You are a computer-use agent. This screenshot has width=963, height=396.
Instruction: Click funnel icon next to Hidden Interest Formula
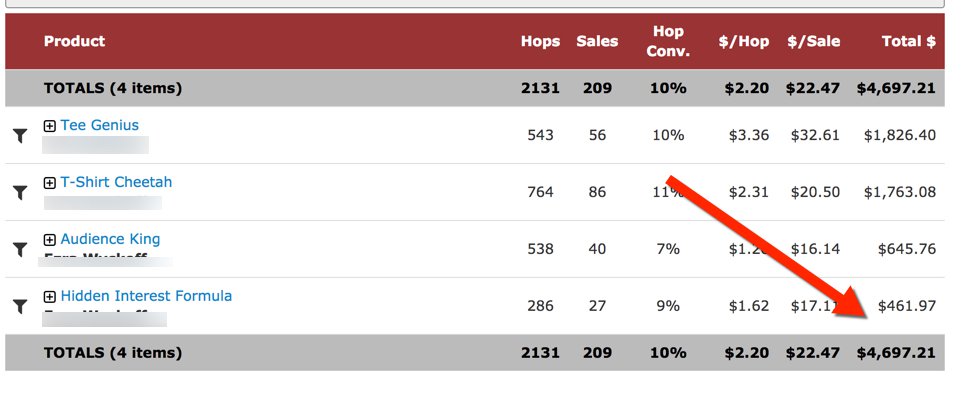pyautogui.click(x=20, y=306)
